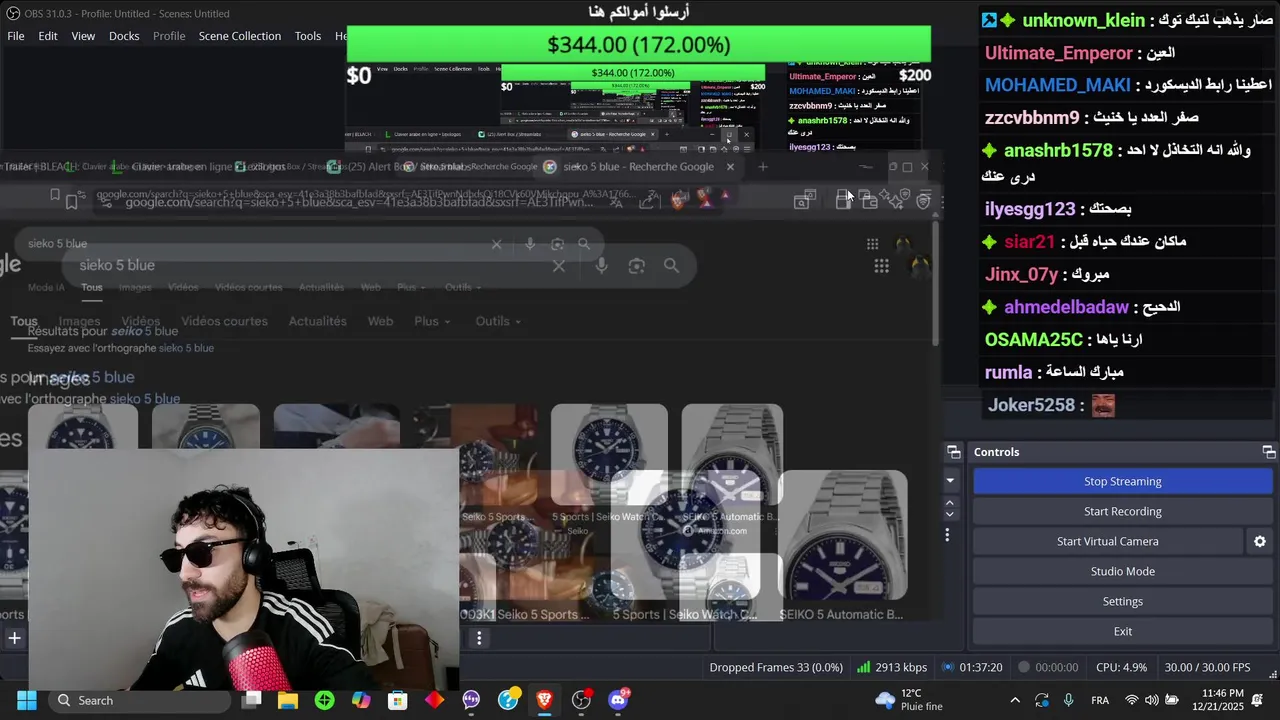Click the browser address bar URL

click(360, 202)
